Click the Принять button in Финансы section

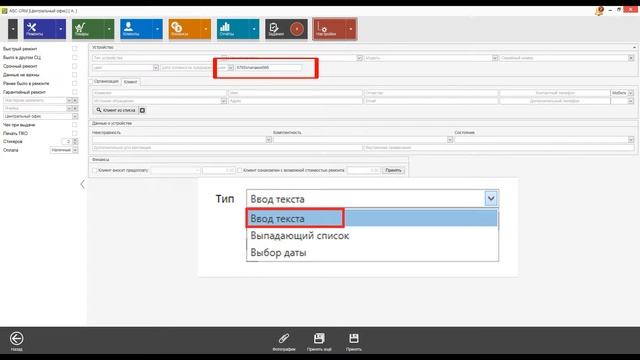point(393,170)
